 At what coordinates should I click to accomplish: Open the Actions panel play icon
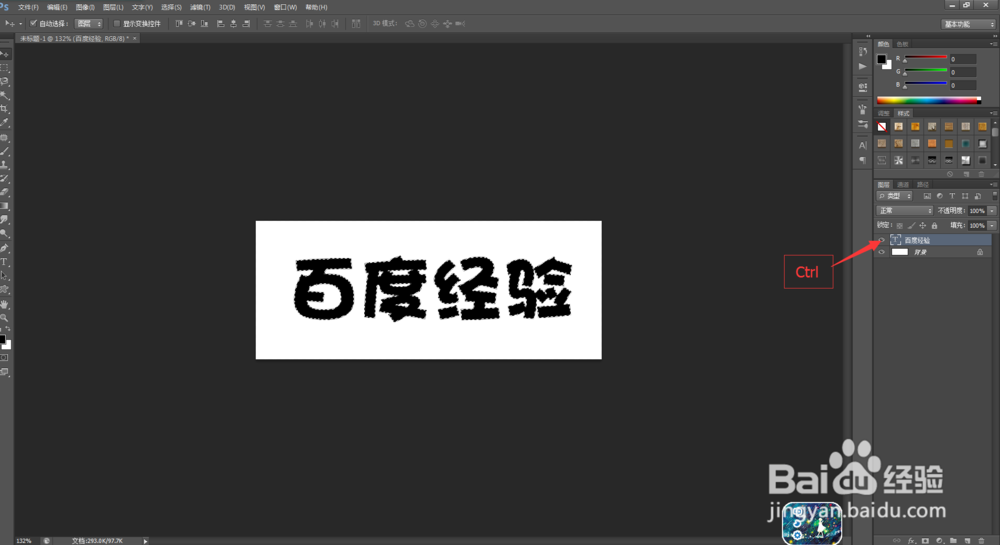(x=863, y=66)
